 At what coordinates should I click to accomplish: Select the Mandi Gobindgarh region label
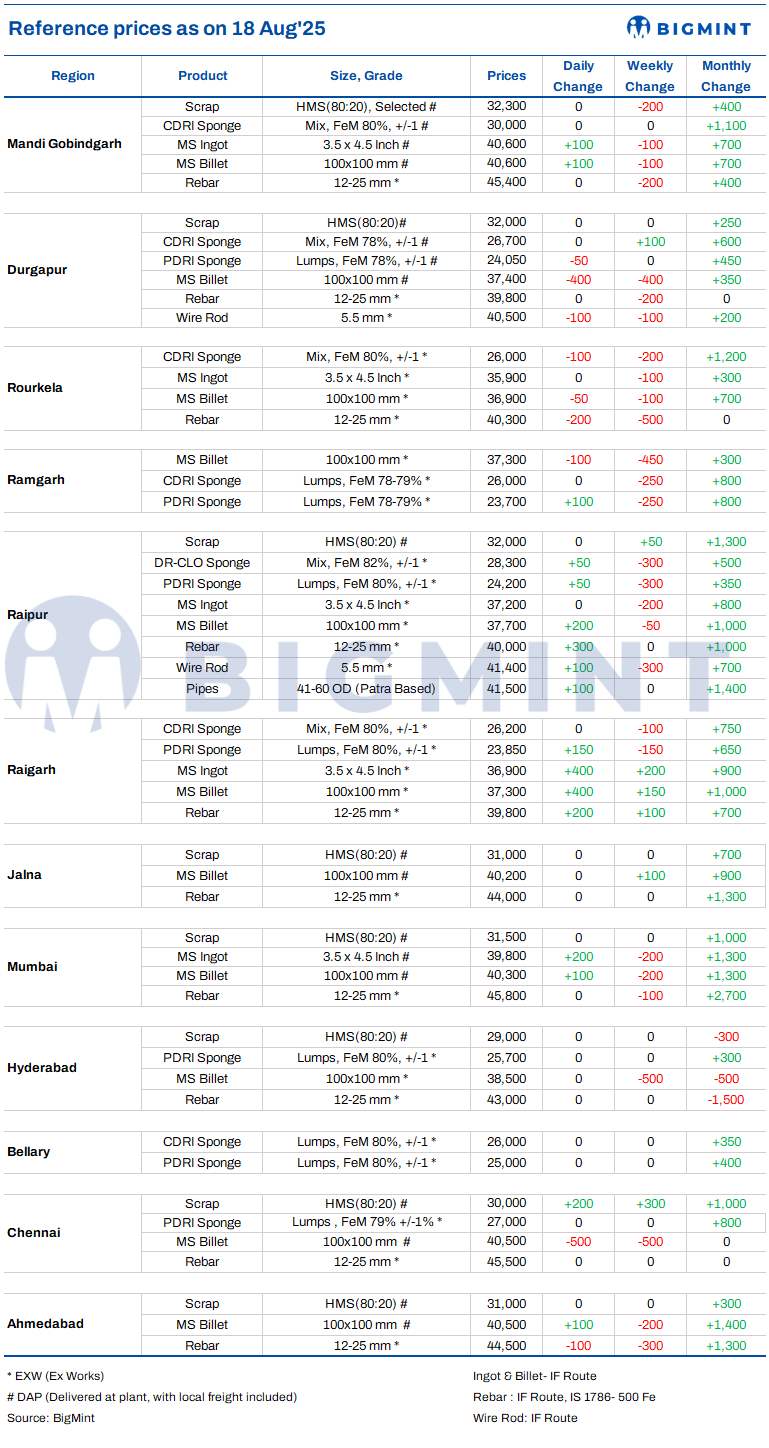click(x=64, y=144)
